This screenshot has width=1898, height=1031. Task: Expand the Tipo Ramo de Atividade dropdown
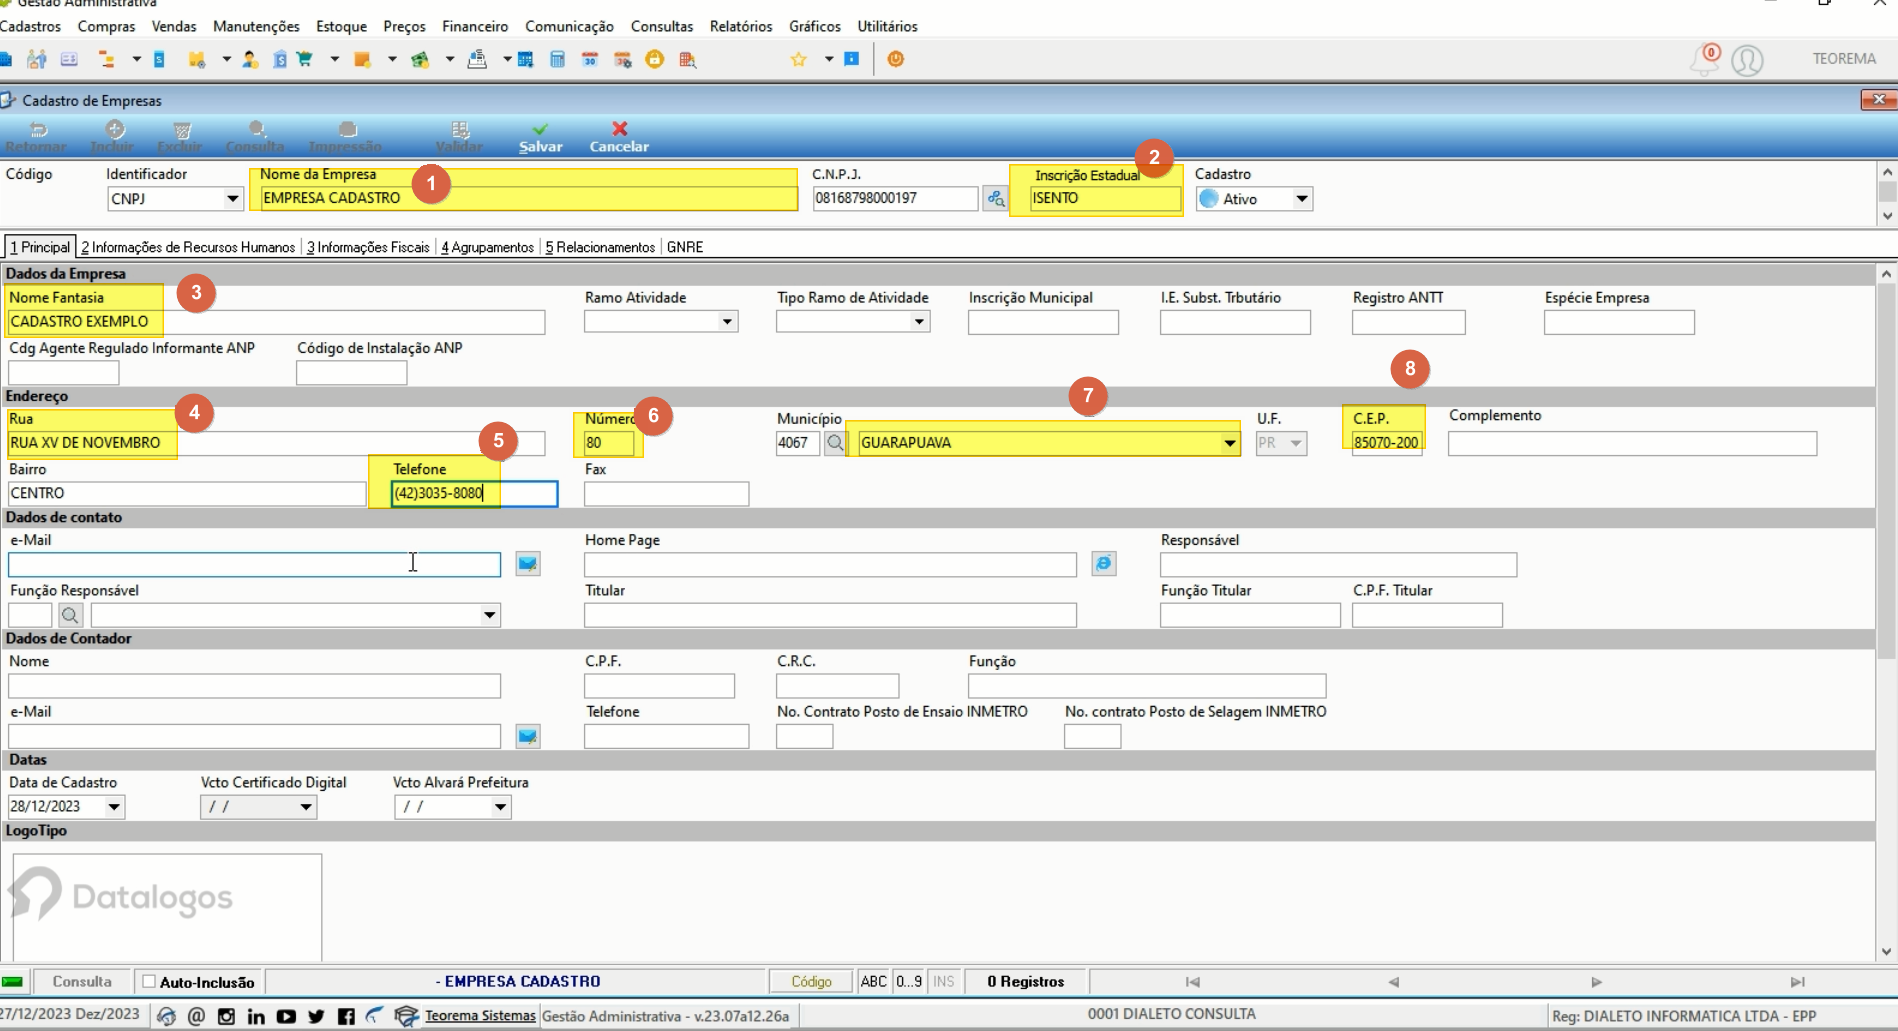tap(919, 322)
